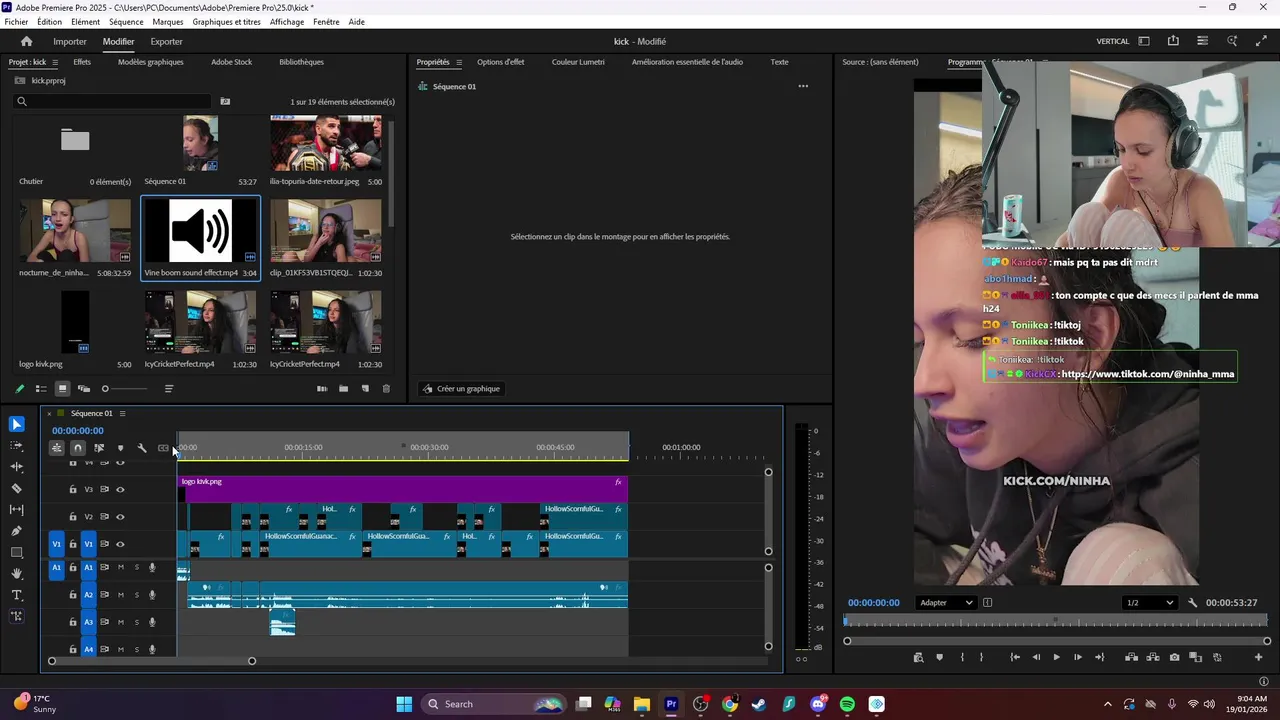Viewport: 1280px width, 720px height.
Task: Open the 1/2 playback resolution dropdown
Action: pyautogui.click(x=1149, y=603)
